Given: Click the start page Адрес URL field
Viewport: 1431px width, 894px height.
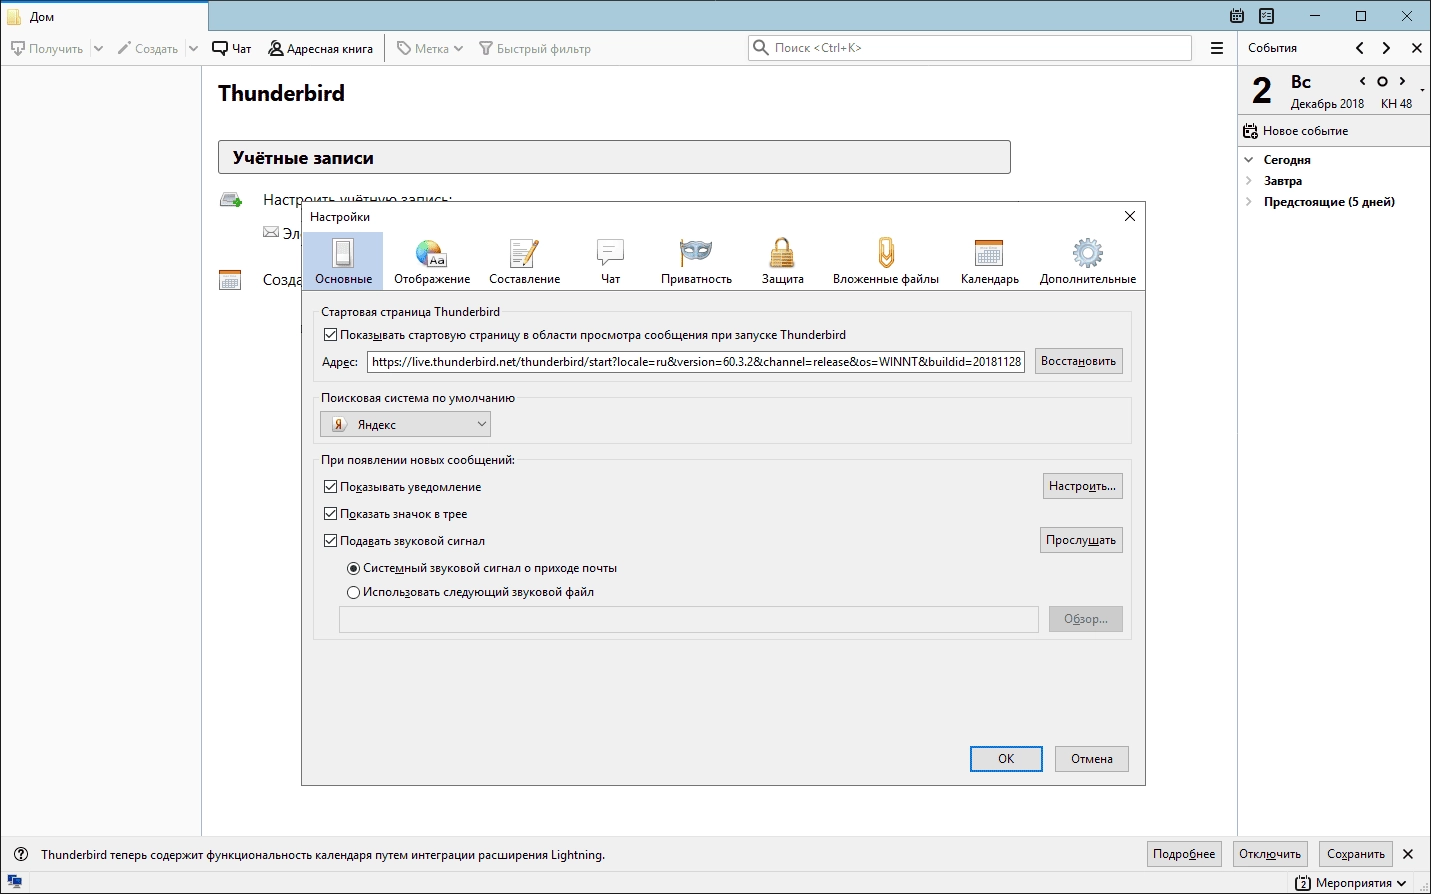Looking at the screenshot, I should click(696, 361).
